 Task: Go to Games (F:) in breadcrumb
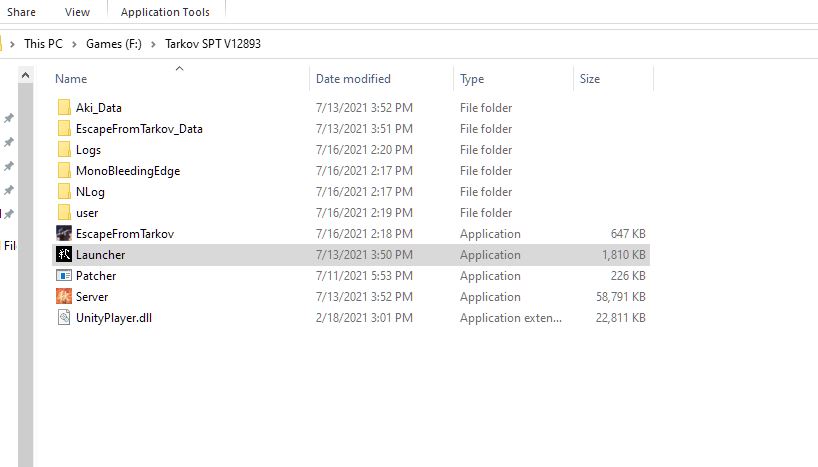click(114, 44)
